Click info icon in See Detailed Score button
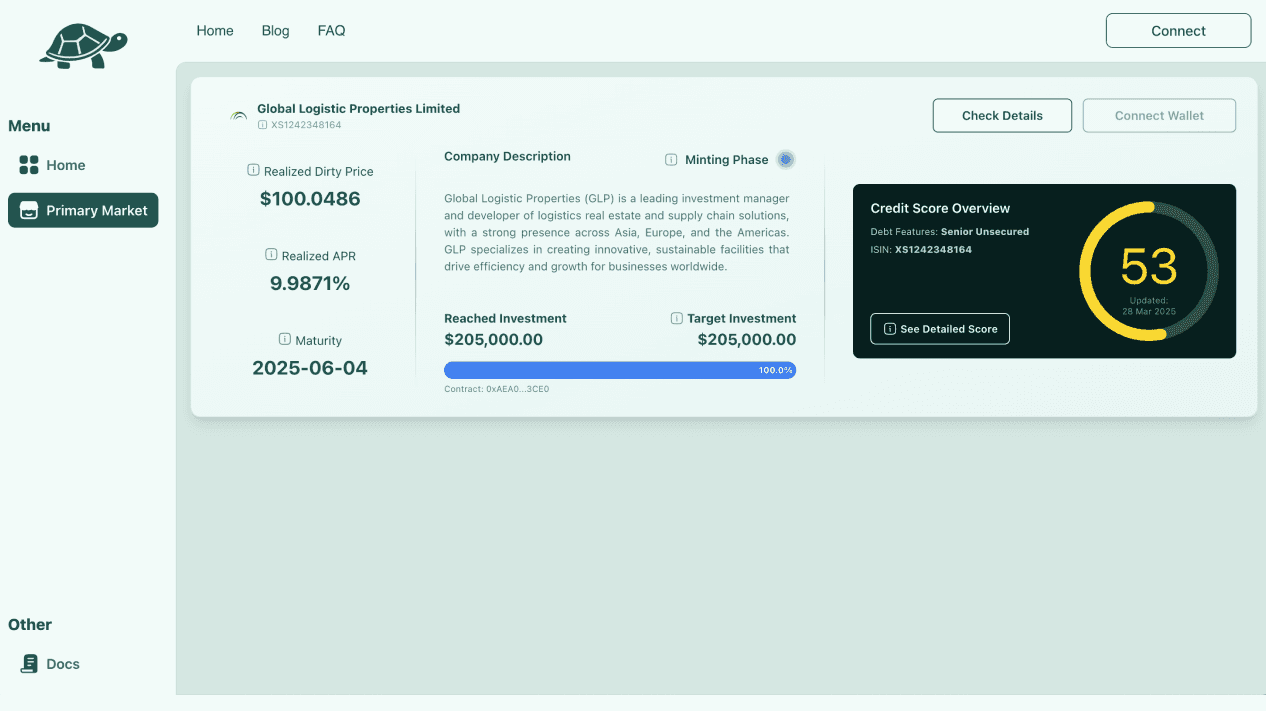Viewport: 1266px width, 711px height. click(890, 328)
